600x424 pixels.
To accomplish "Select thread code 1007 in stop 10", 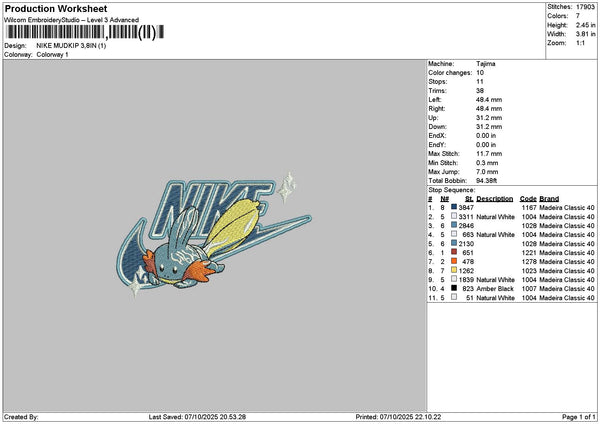I will (529, 289).
